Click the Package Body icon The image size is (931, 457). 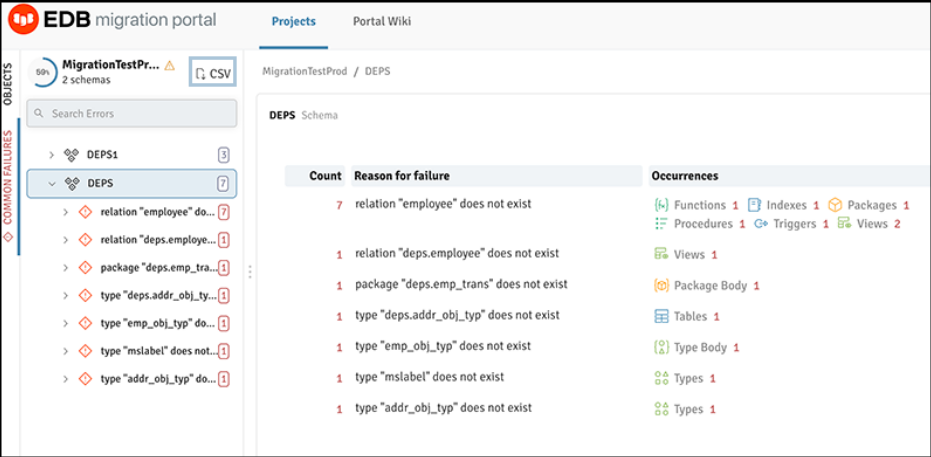click(x=661, y=285)
